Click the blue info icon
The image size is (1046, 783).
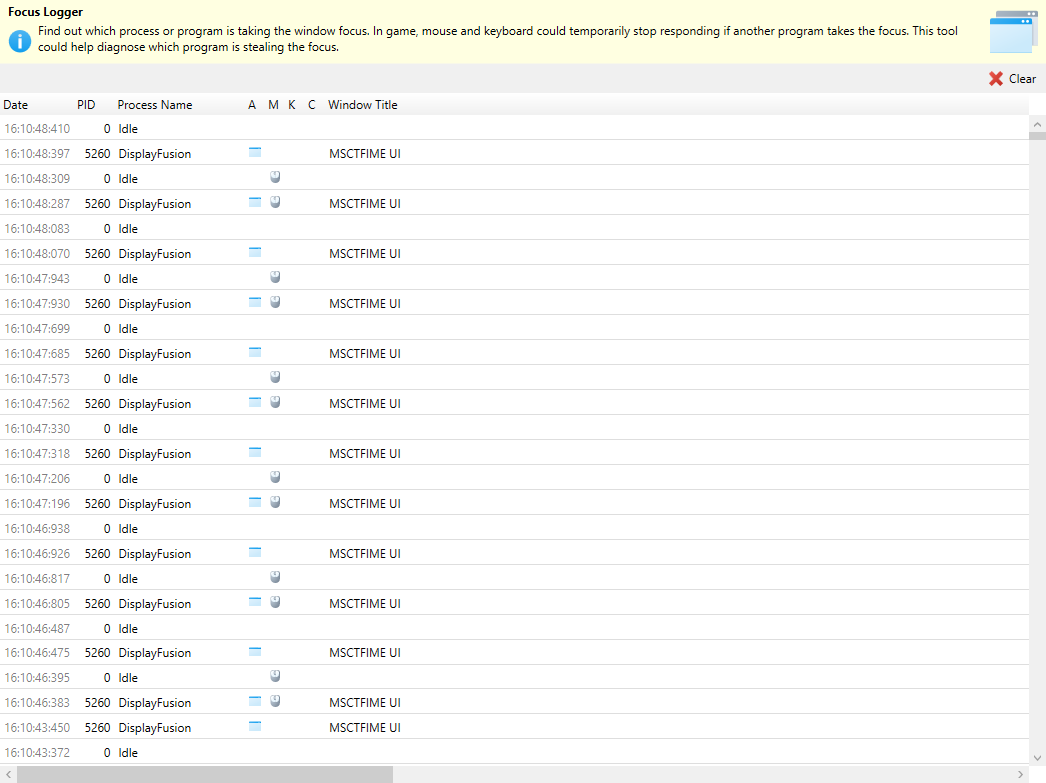pyautogui.click(x=20, y=41)
